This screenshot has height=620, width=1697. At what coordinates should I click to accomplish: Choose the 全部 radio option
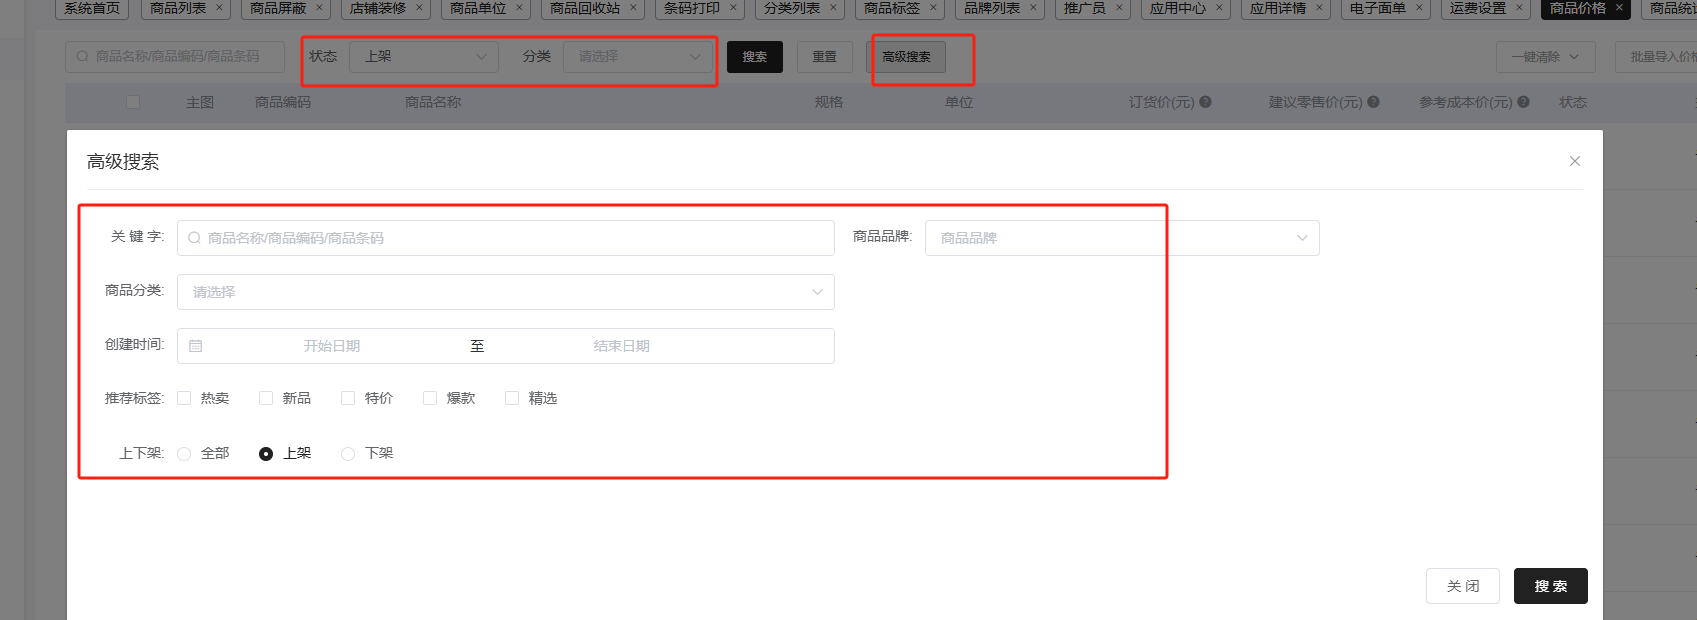[x=184, y=454]
